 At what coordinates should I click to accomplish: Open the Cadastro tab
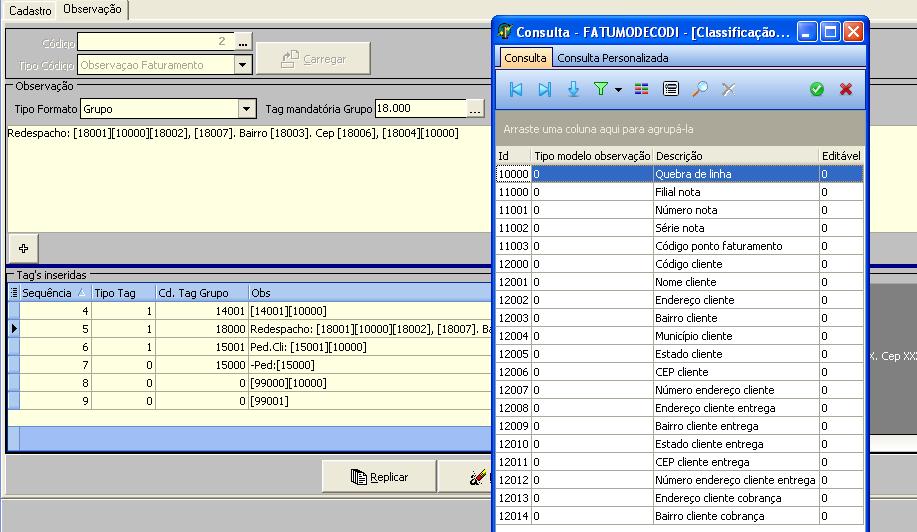[30, 10]
